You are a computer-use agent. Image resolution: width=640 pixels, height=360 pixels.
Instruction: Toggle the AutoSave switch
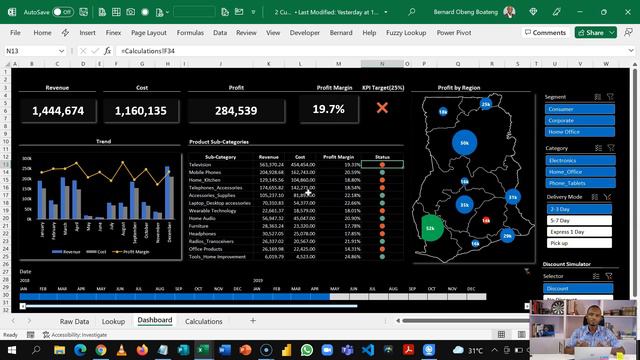click(63, 12)
